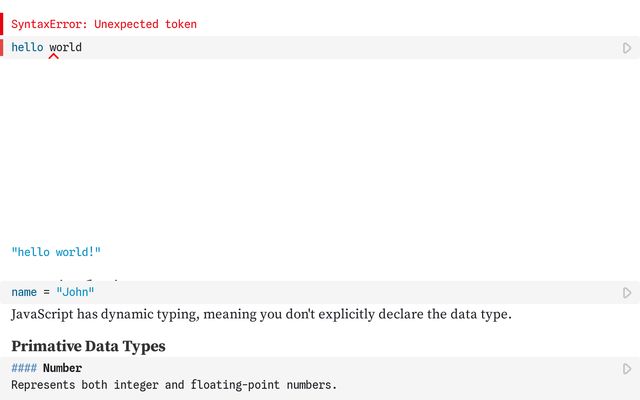Click the "Represents both integer" text line
The image size is (640, 400).
(174, 385)
